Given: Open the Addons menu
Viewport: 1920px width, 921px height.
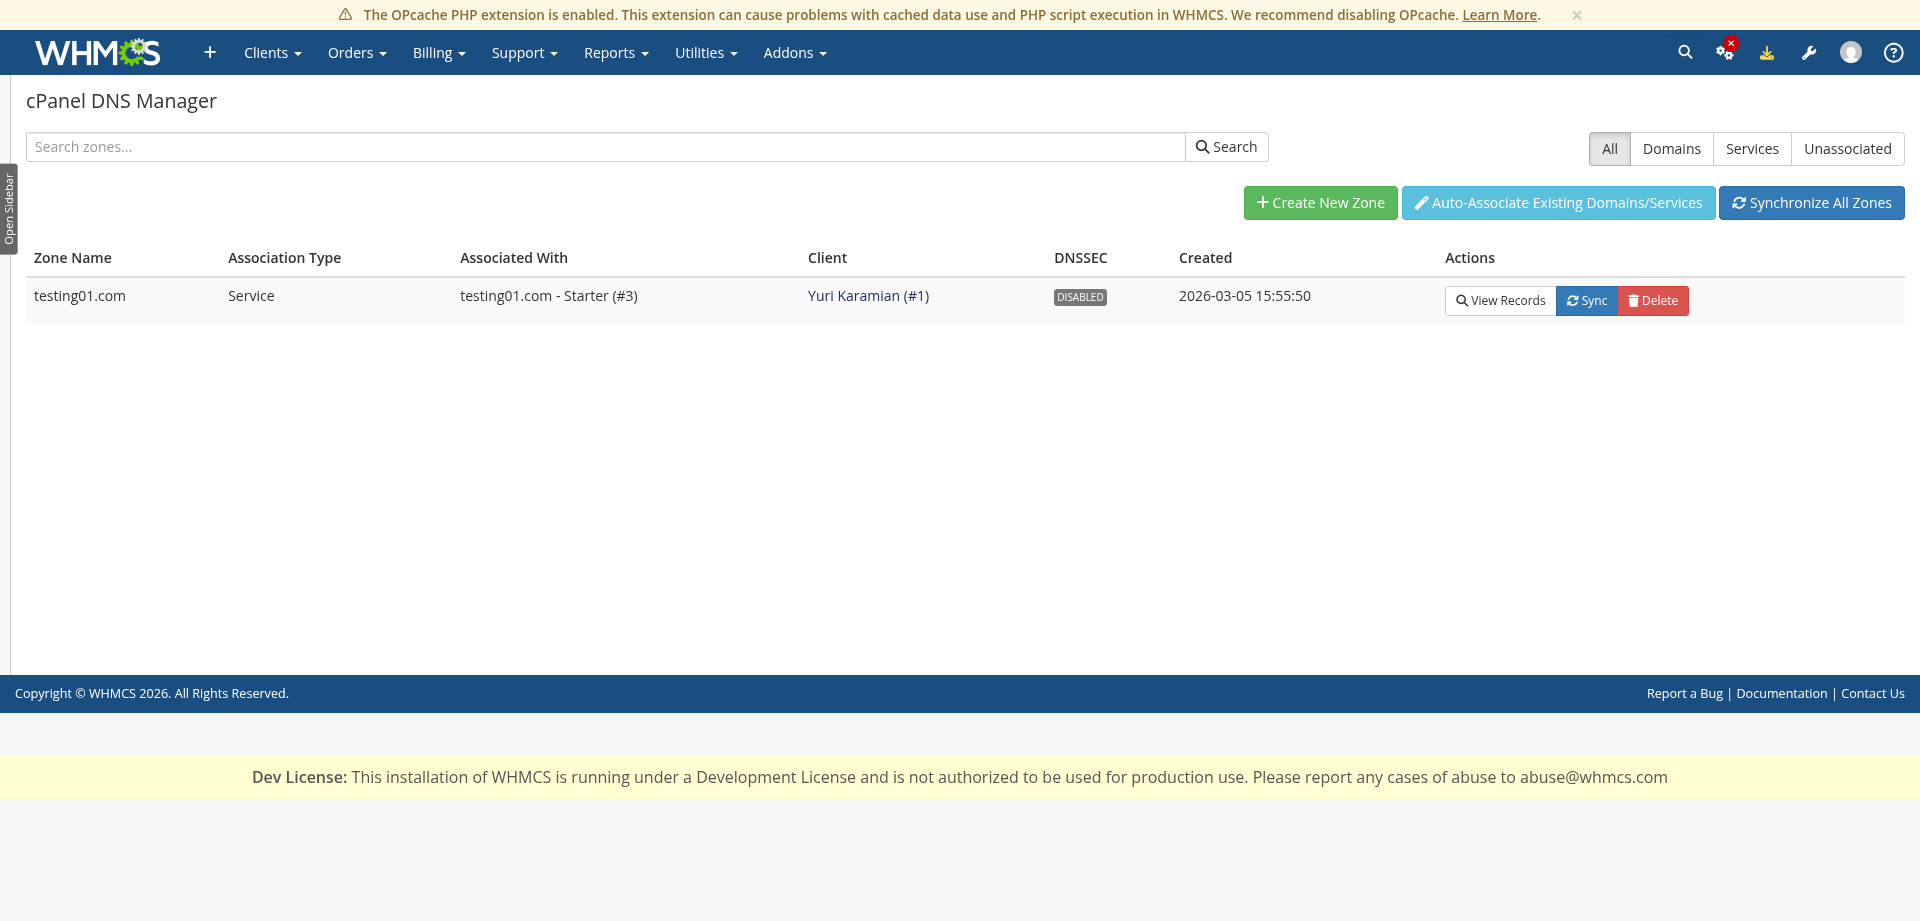Looking at the screenshot, I should tap(794, 53).
